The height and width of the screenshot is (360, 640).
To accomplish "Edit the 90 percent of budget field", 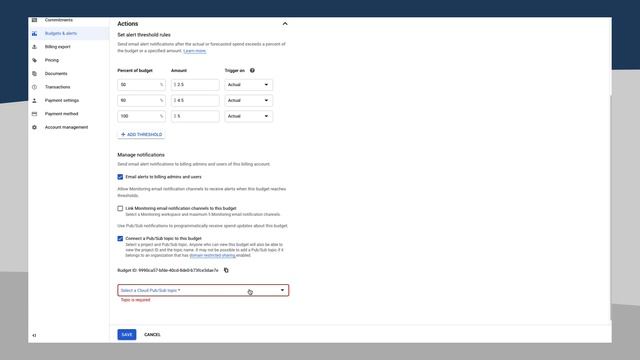I will click(141, 100).
